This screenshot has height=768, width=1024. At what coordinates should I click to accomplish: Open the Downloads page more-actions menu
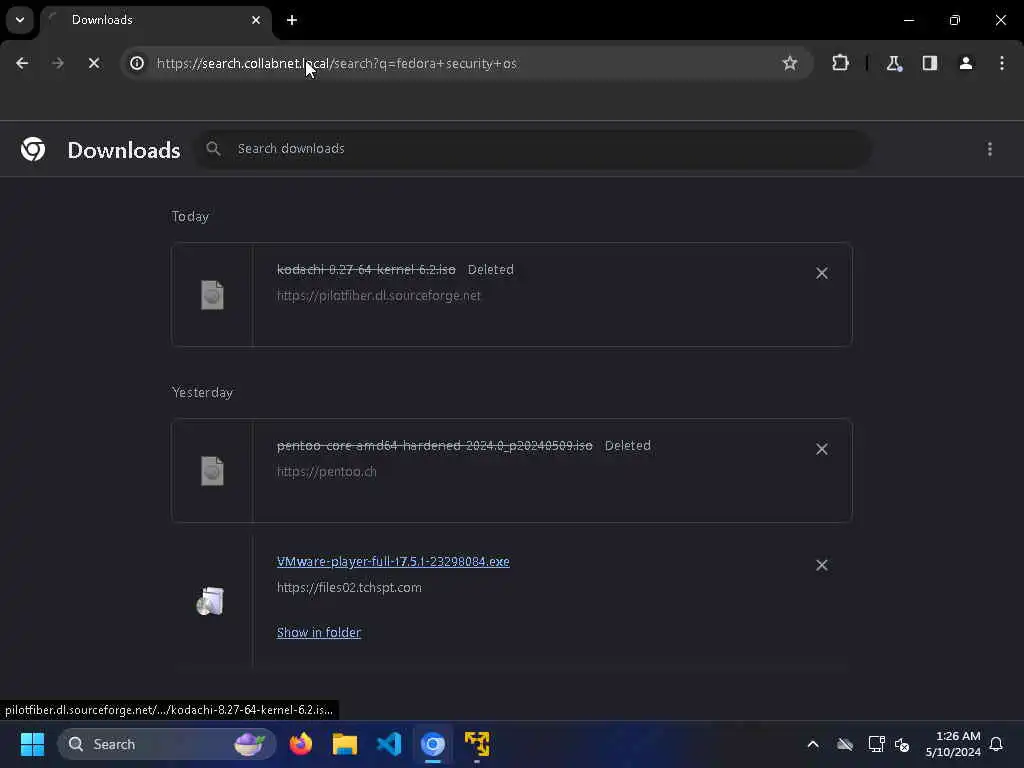(x=990, y=150)
